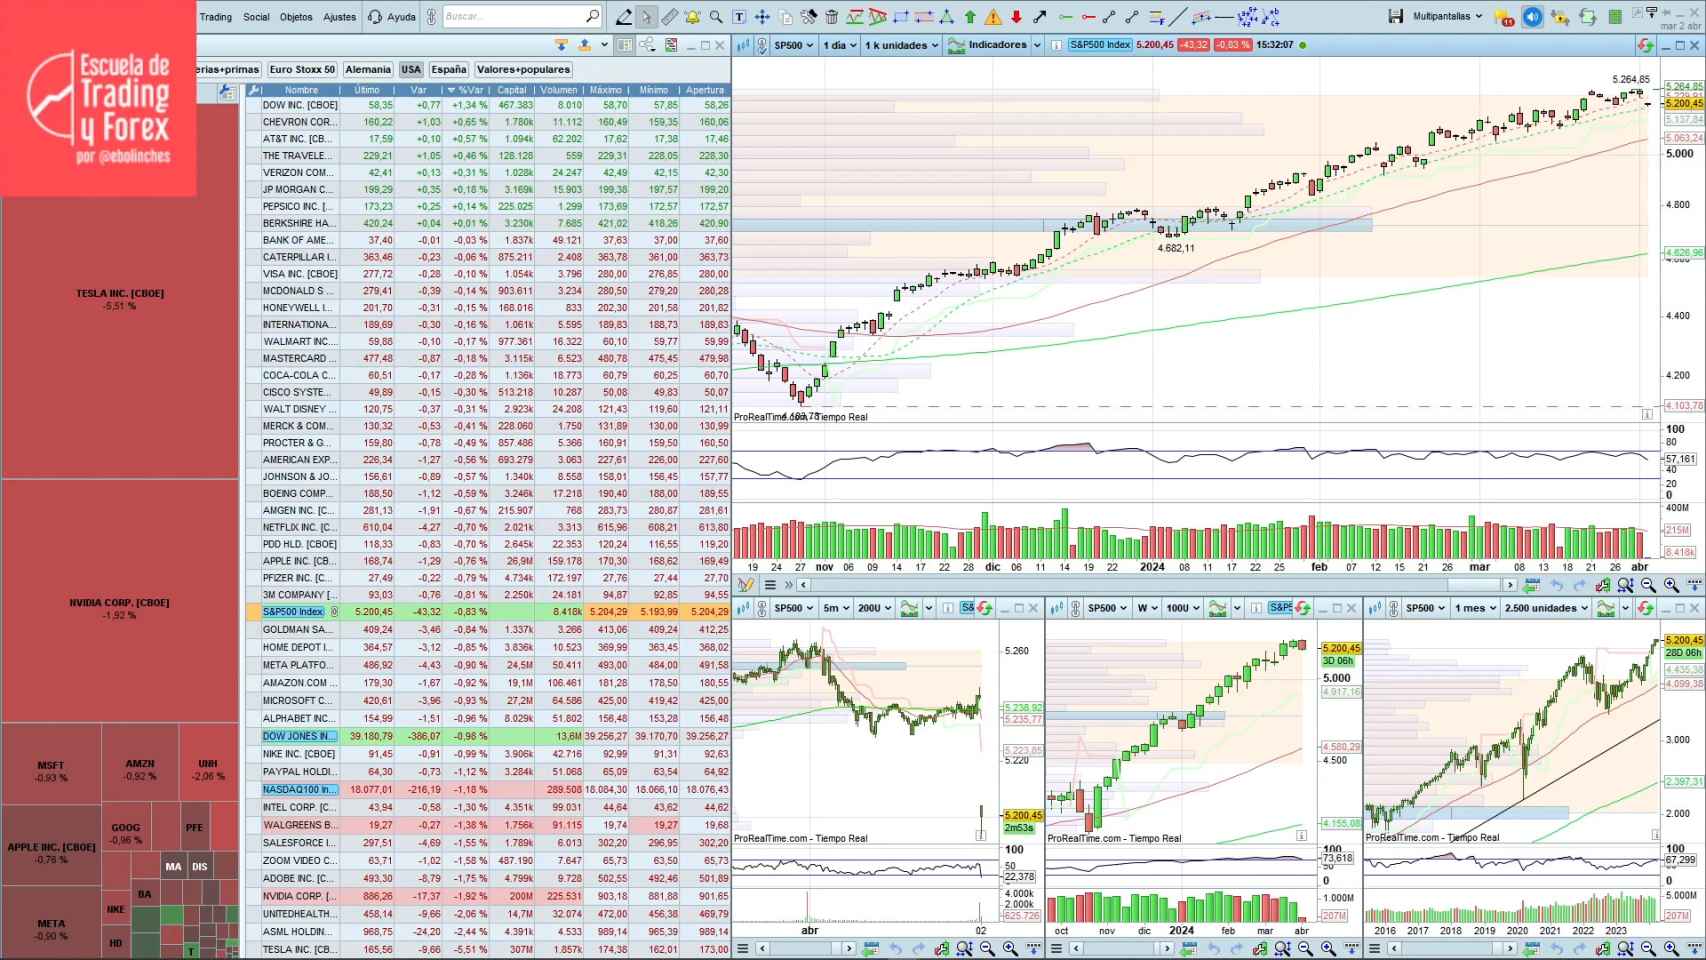Open the Ajustes menu
The image size is (1706, 960).
point(338,16)
